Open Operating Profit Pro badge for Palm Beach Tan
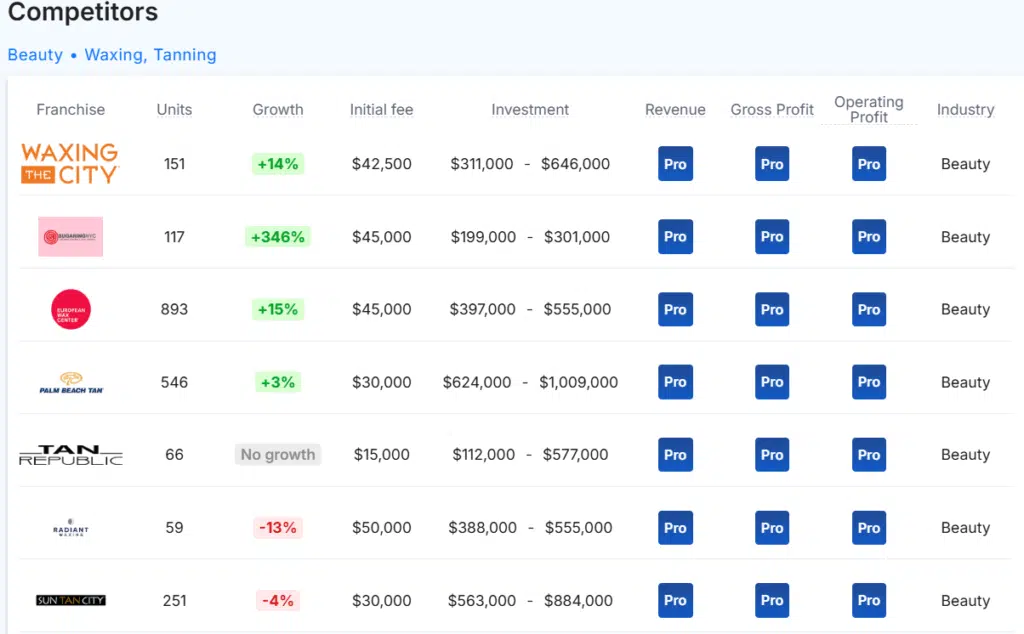 869,382
